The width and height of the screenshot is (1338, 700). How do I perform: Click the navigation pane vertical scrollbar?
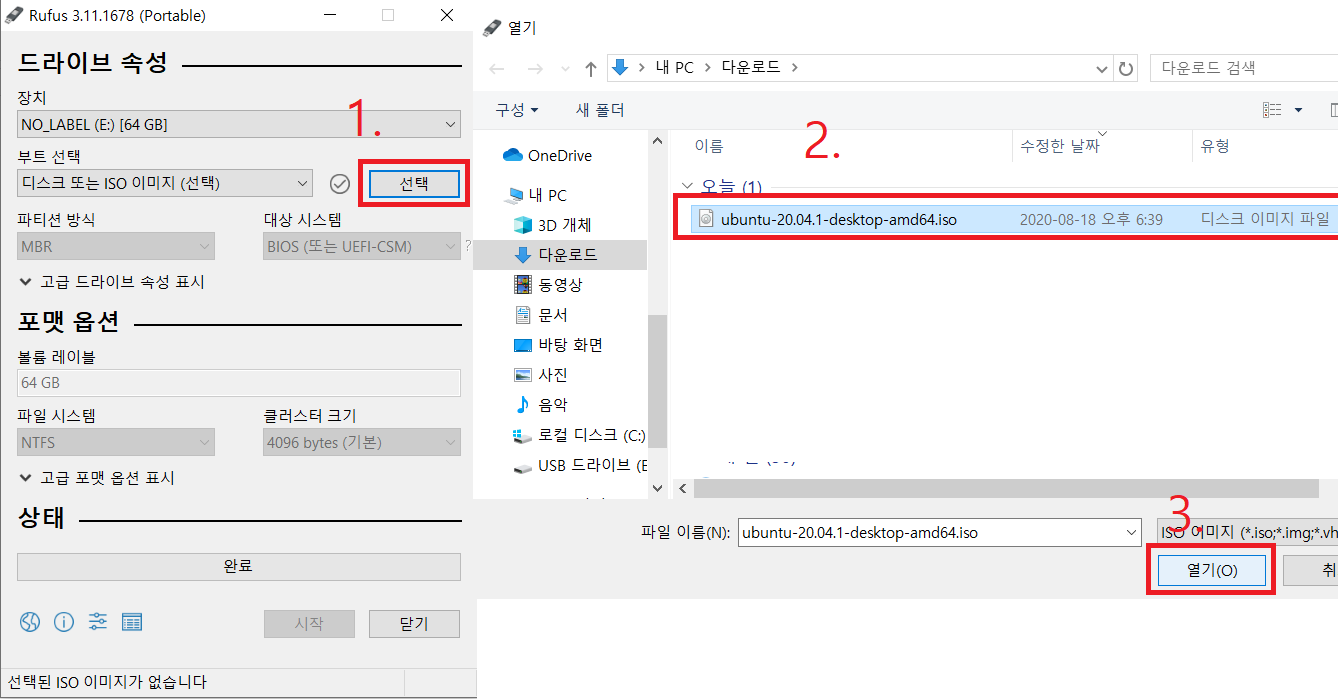[657, 380]
